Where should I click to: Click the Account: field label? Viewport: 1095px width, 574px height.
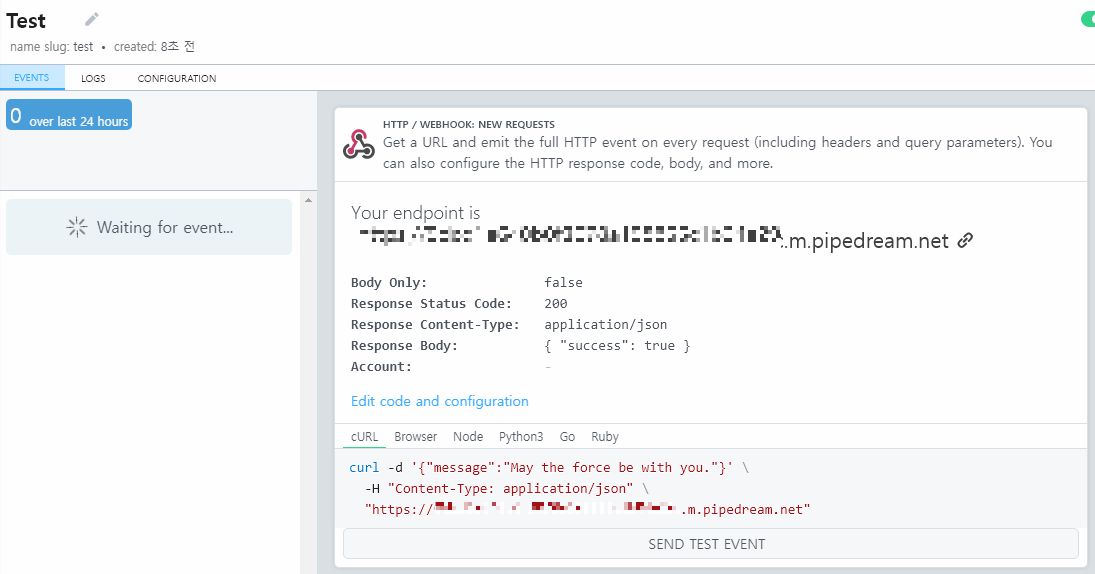[x=381, y=367]
